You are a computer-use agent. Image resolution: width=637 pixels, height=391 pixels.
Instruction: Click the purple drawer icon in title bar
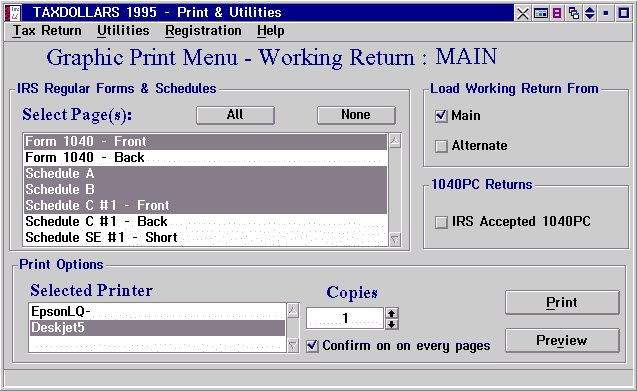(557, 13)
